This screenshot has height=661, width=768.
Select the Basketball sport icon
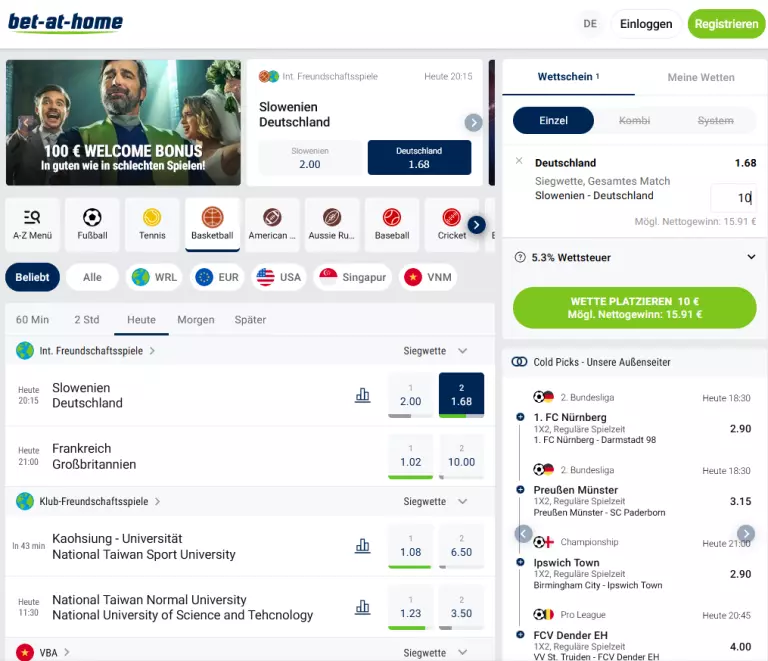pos(212,225)
